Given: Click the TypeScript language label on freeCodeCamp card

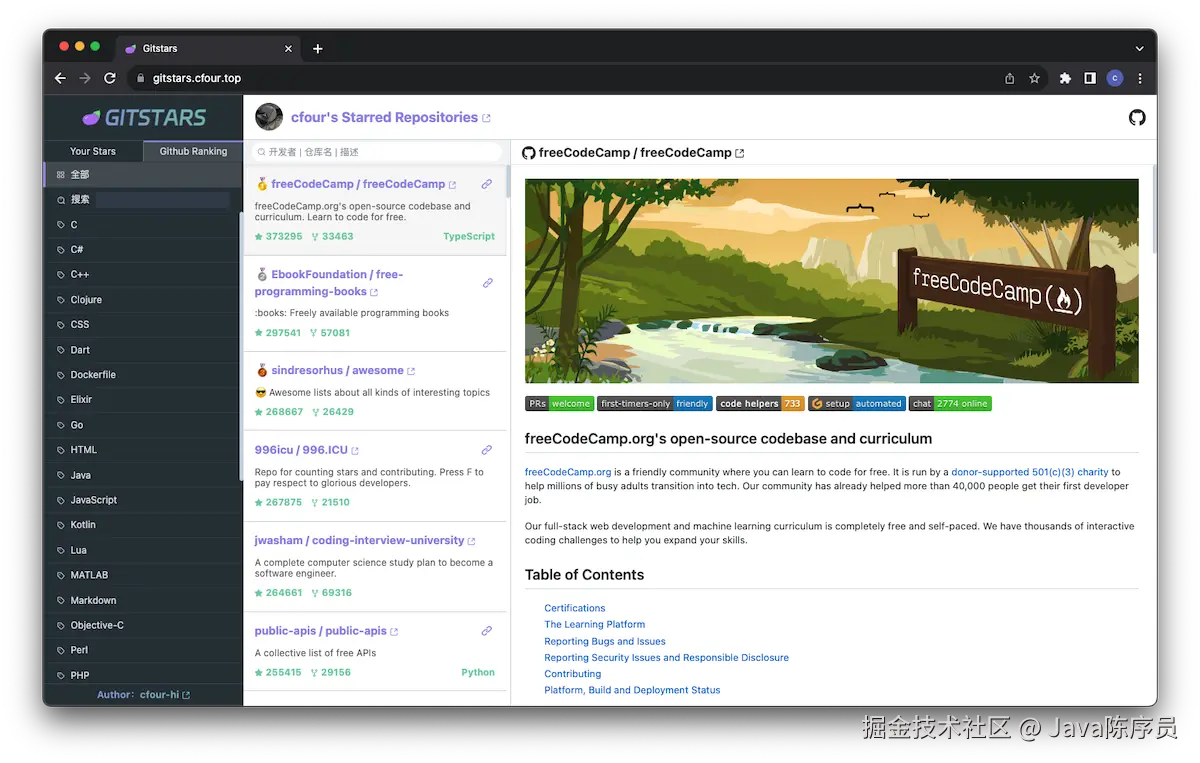Looking at the screenshot, I should point(469,237).
